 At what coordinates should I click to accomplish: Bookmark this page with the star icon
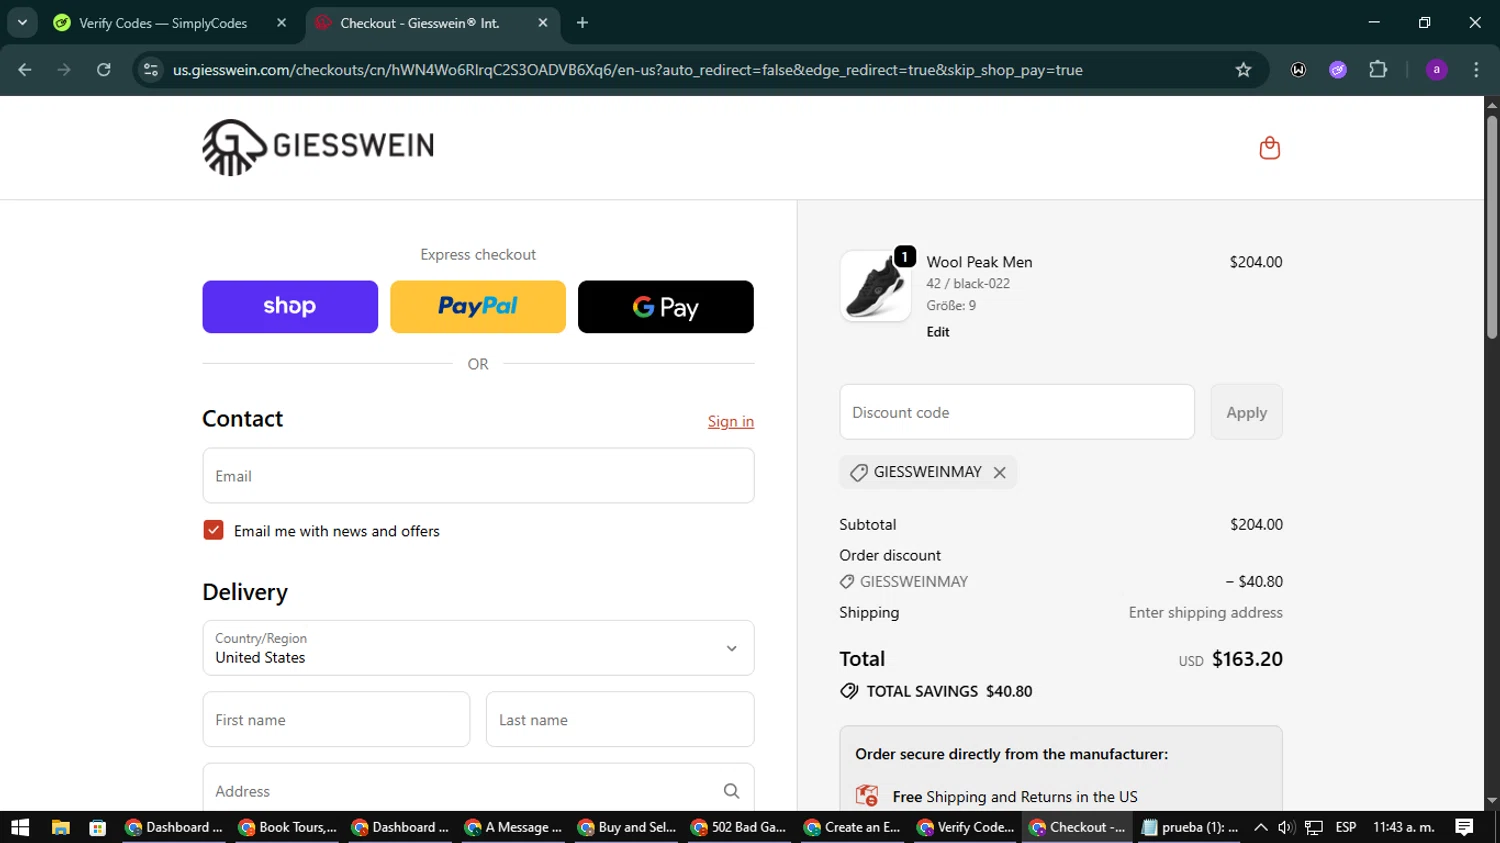point(1243,70)
